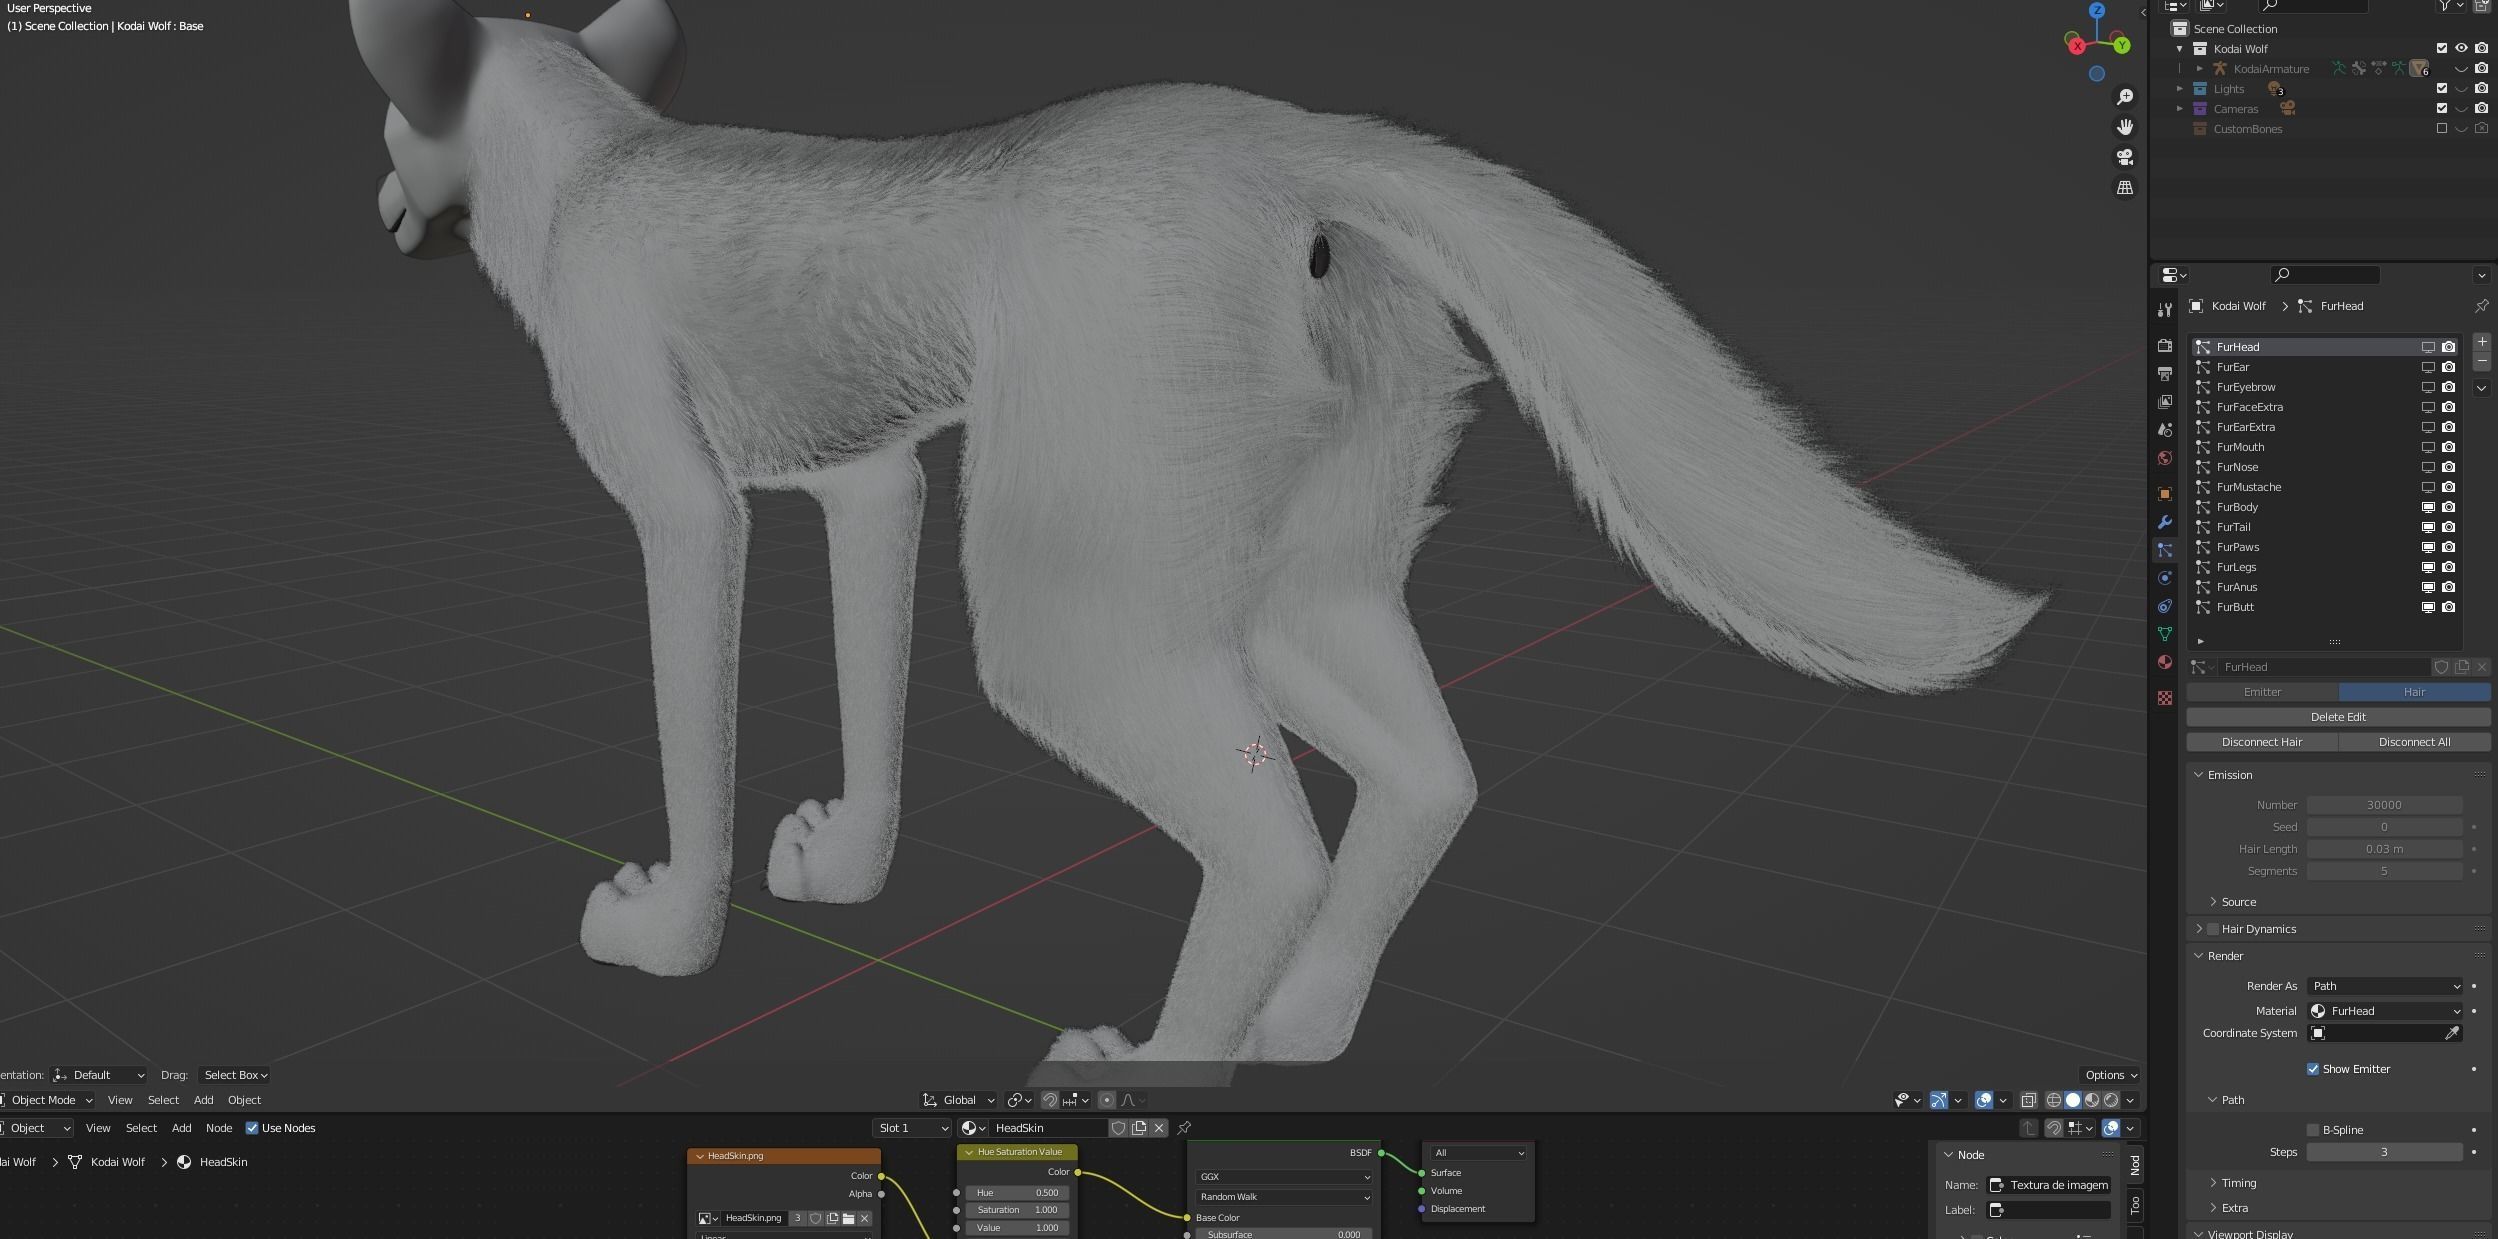Image resolution: width=2498 pixels, height=1239 pixels.
Task: Click the viewport pan hand icon
Action: [x=2125, y=127]
